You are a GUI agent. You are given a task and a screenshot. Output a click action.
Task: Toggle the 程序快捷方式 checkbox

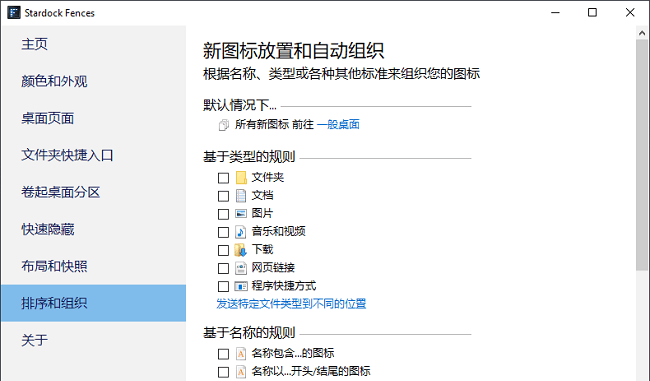tap(223, 286)
